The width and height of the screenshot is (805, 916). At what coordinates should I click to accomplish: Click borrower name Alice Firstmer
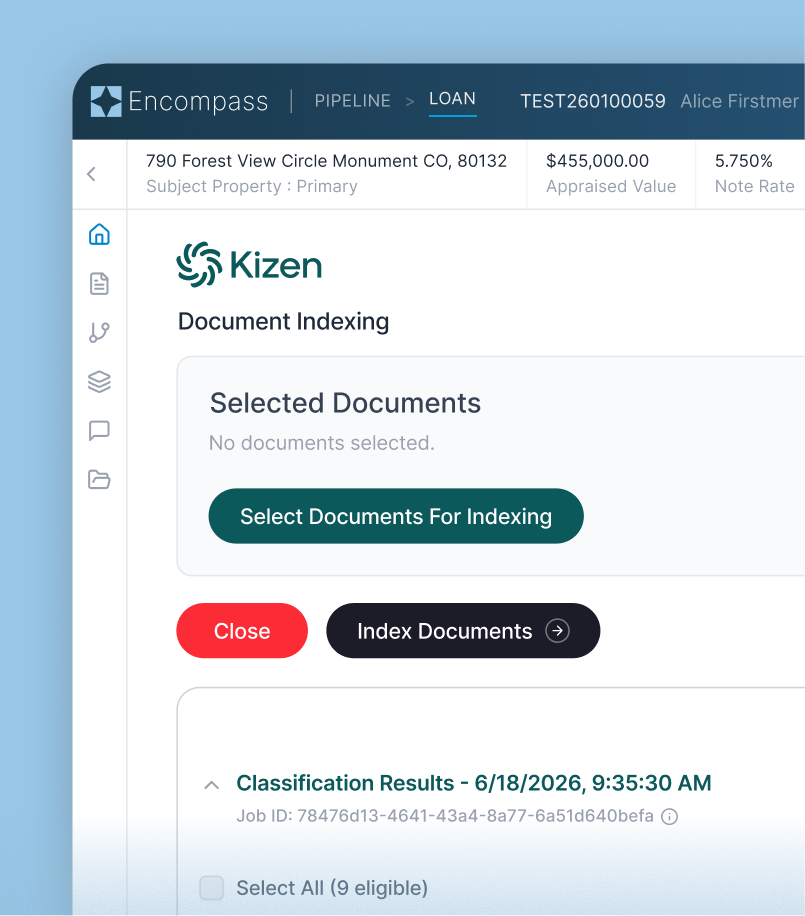[x=740, y=101]
